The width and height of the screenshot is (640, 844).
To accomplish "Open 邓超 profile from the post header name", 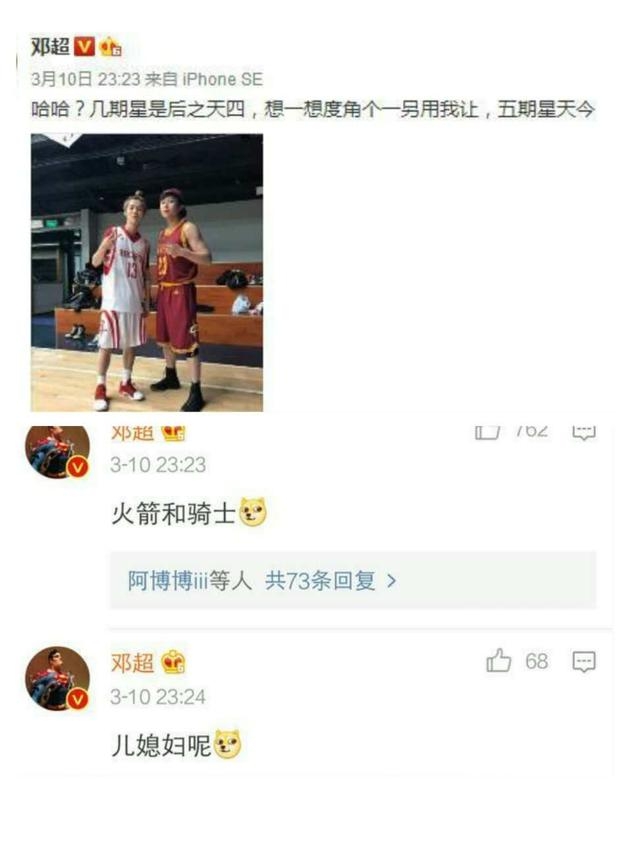I will [50, 47].
